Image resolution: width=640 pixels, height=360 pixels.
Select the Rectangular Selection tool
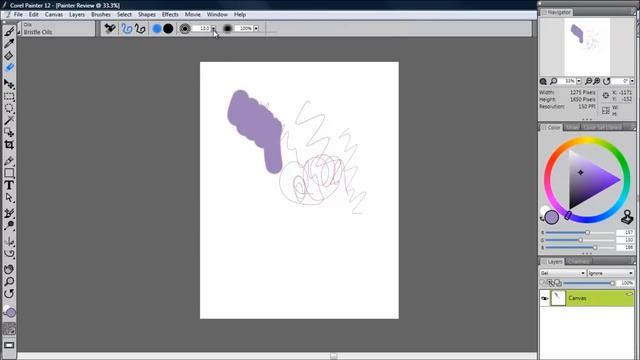click(x=9, y=97)
